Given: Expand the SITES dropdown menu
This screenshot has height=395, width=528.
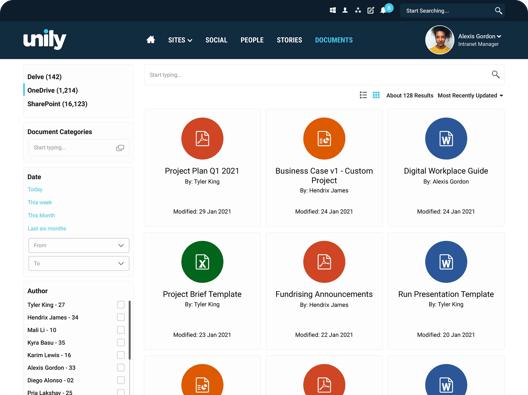Looking at the screenshot, I should click(180, 40).
